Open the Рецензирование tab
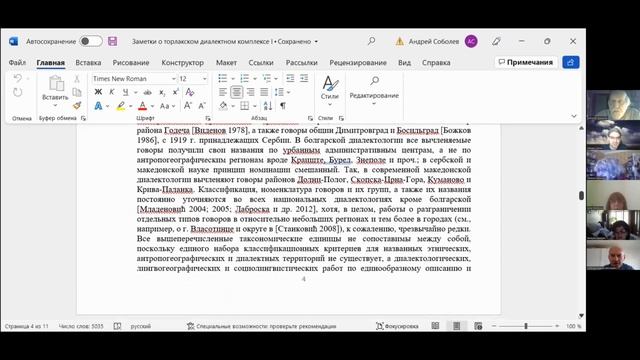640x360 pixels. click(x=358, y=62)
